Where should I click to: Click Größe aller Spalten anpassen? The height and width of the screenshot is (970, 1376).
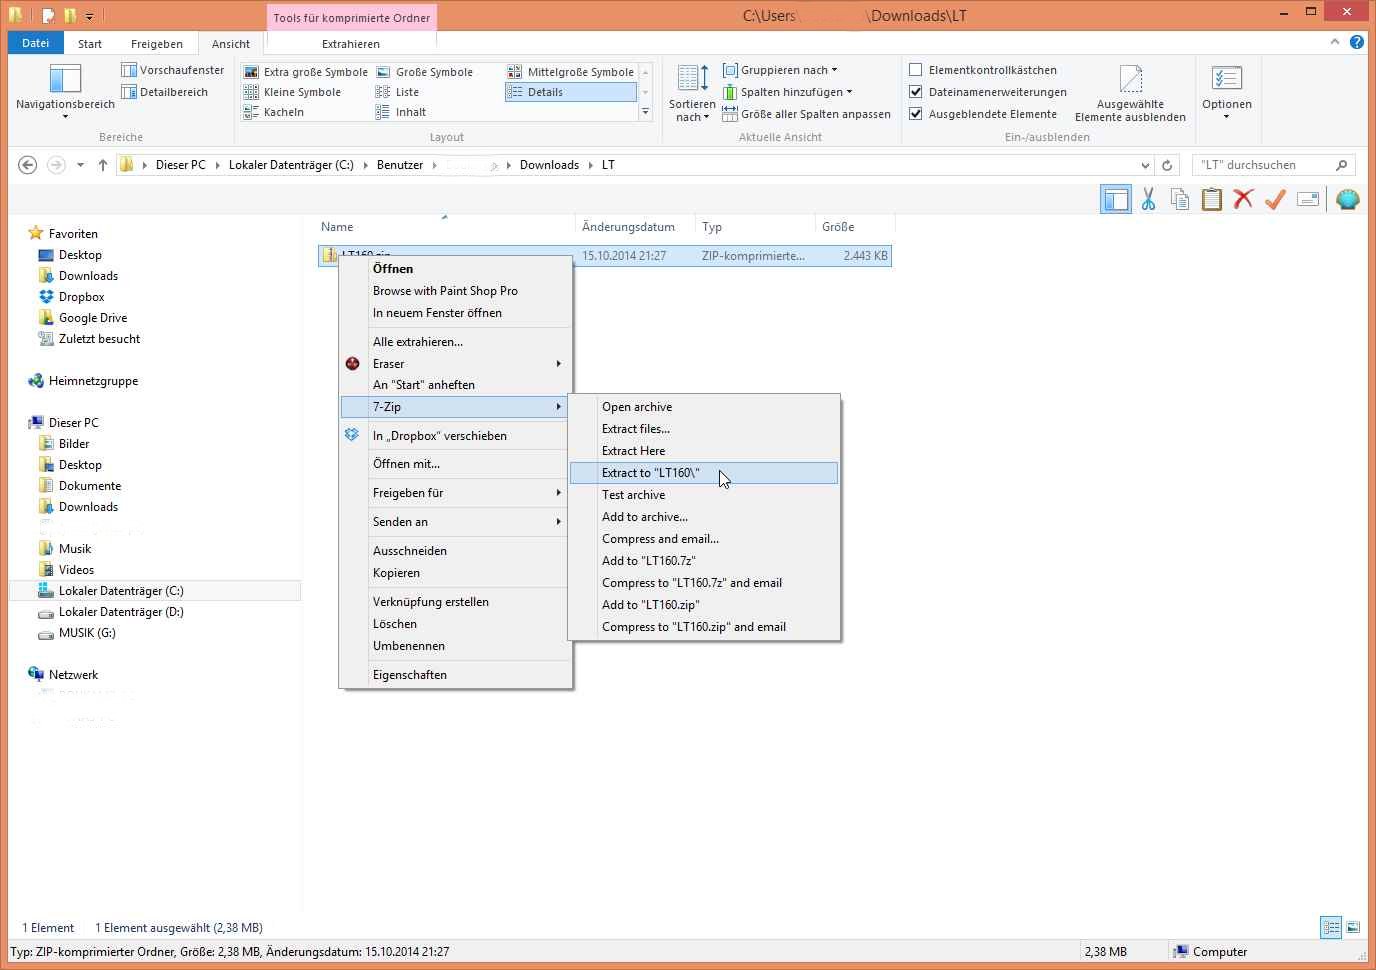coord(806,114)
